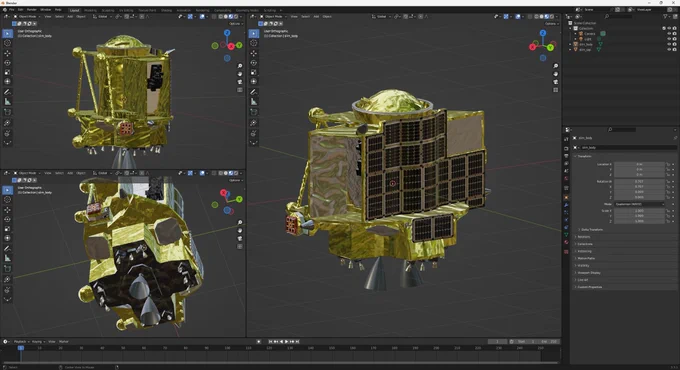
Task: Select the Measure tool in the top-left viewport
Action: tap(7, 102)
